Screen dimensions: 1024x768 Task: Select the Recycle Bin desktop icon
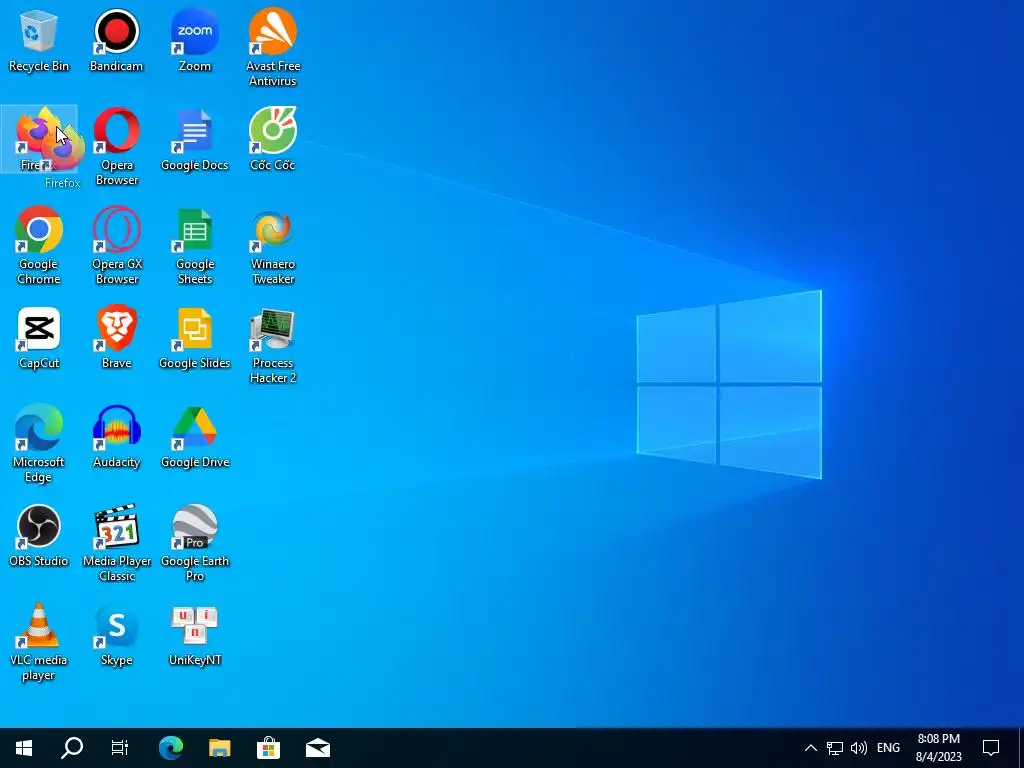[x=39, y=40]
